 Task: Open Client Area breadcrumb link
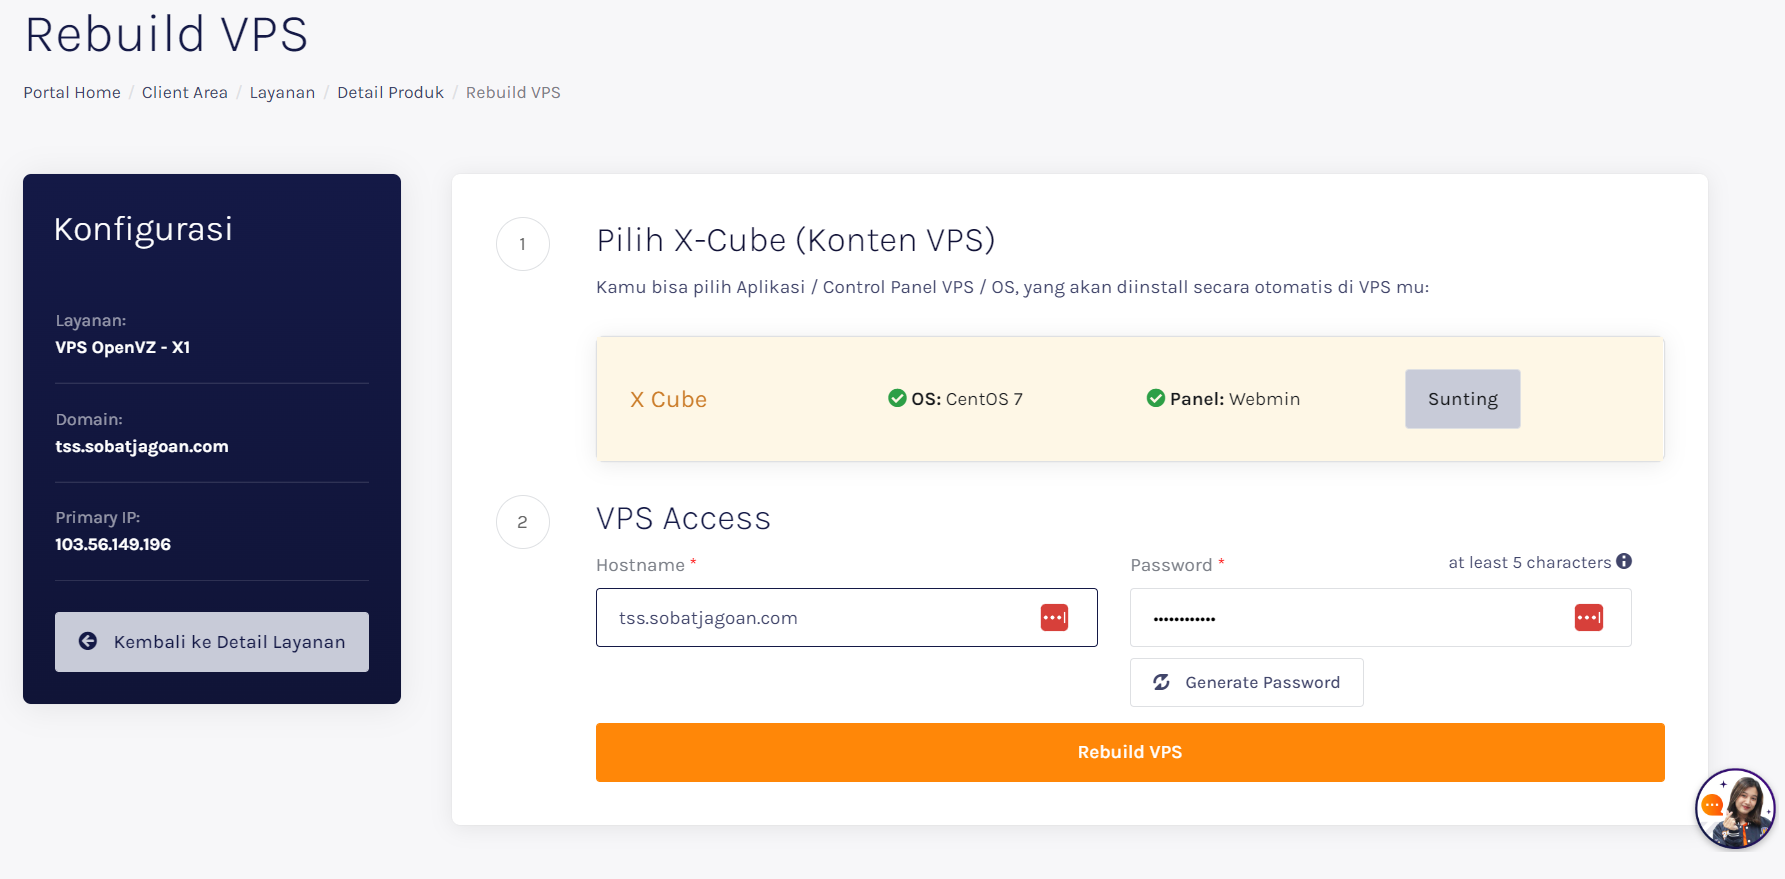tap(185, 92)
